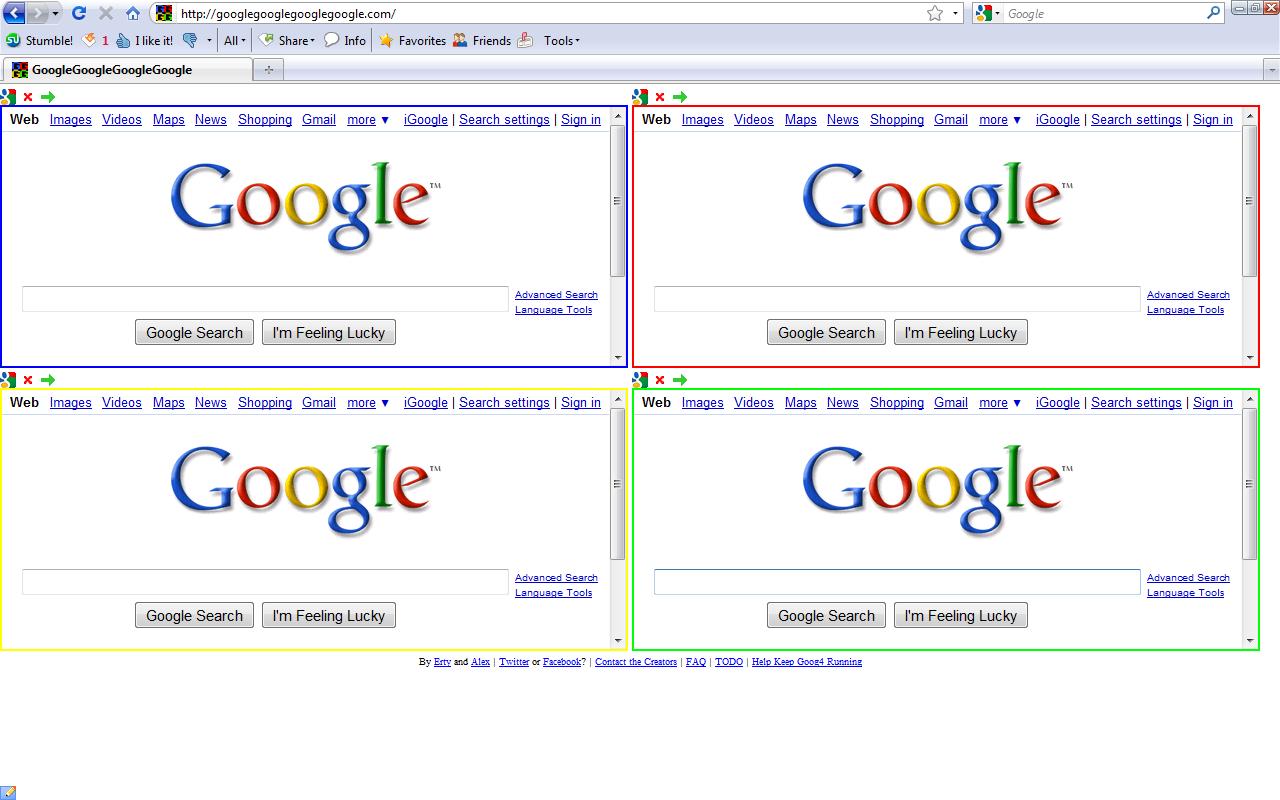Open News in the green-bordered pane
This screenshot has width=1280, height=800.
(x=843, y=403)
